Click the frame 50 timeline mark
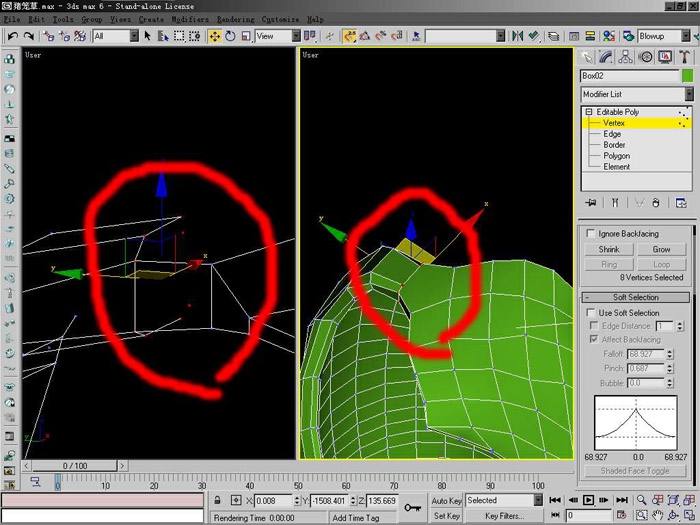700x525 pixels. [x=298, y=485]
